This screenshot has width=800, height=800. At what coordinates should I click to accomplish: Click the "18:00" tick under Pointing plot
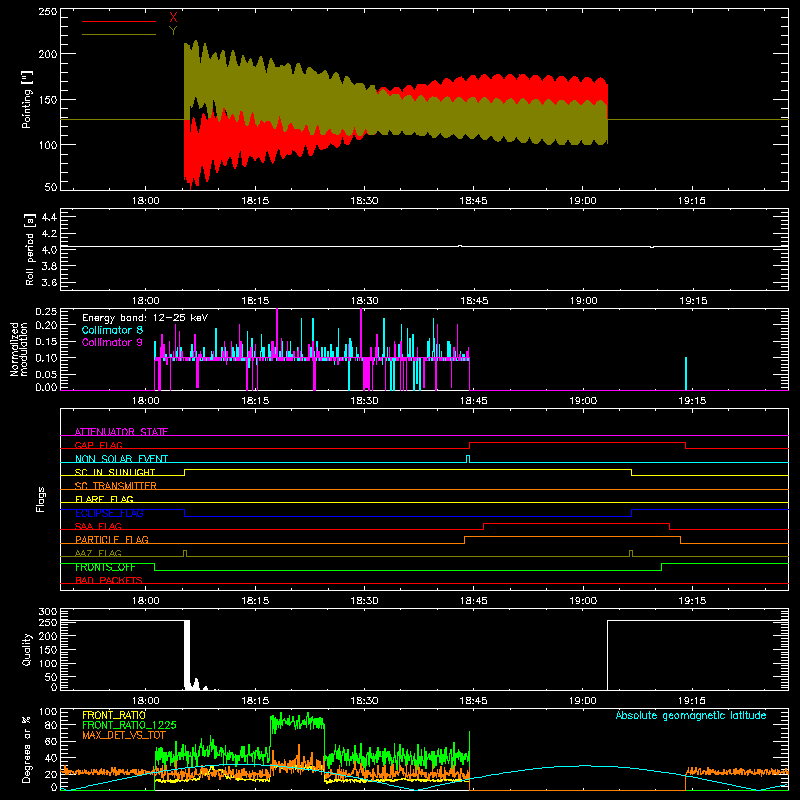tap(146, 201)
